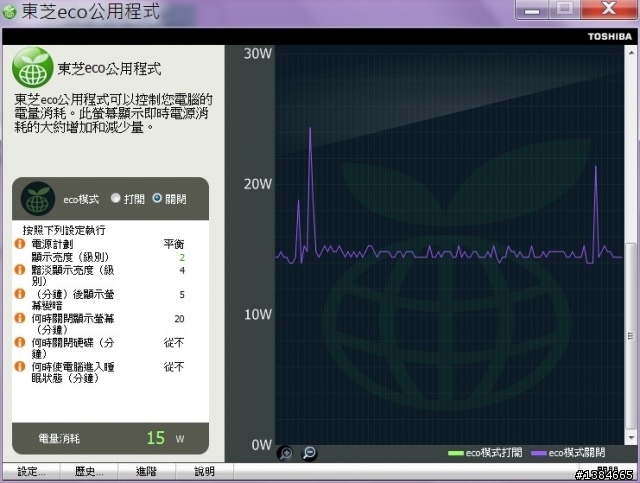Select the 關閉 eco mode radio button
This screenshot has width=640, height=483.
(157, 198)
